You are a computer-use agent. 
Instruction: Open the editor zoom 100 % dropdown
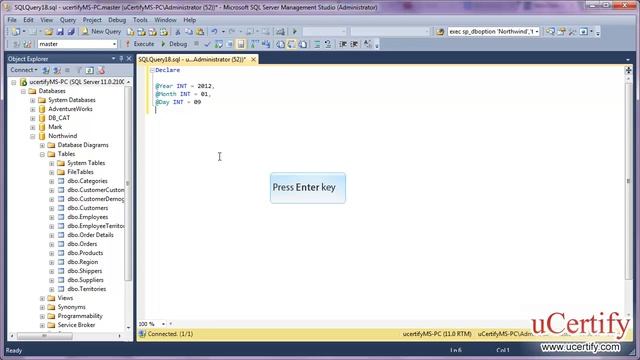[x=163, y=324]
